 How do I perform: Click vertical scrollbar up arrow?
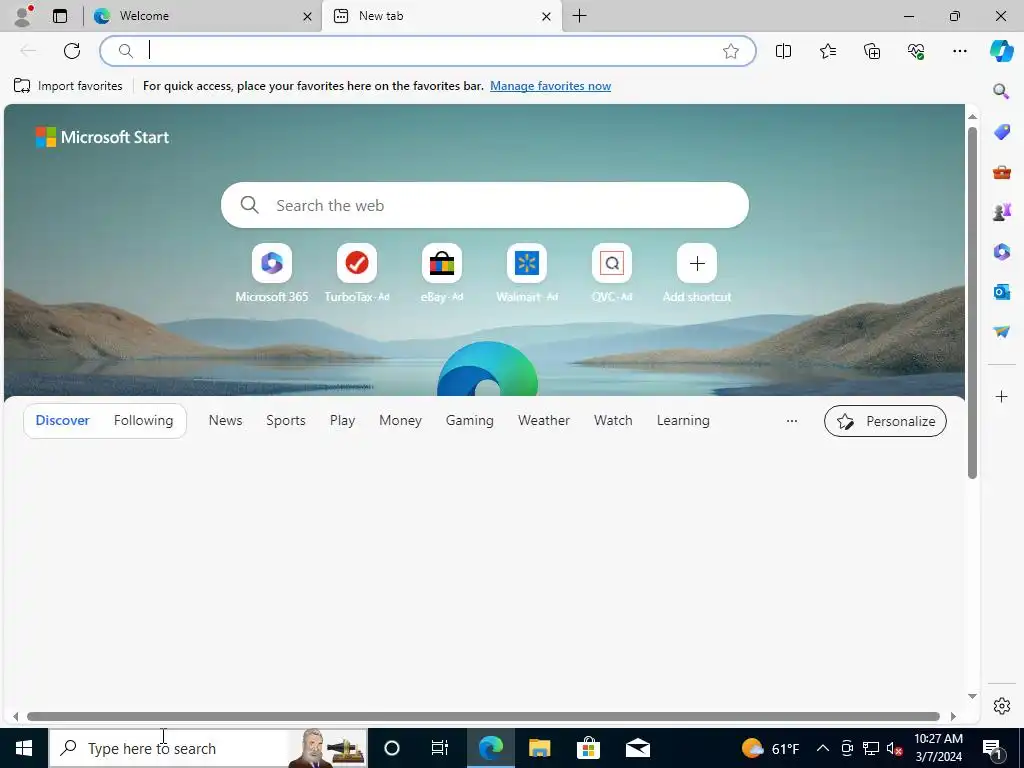(x=972, y=117)
